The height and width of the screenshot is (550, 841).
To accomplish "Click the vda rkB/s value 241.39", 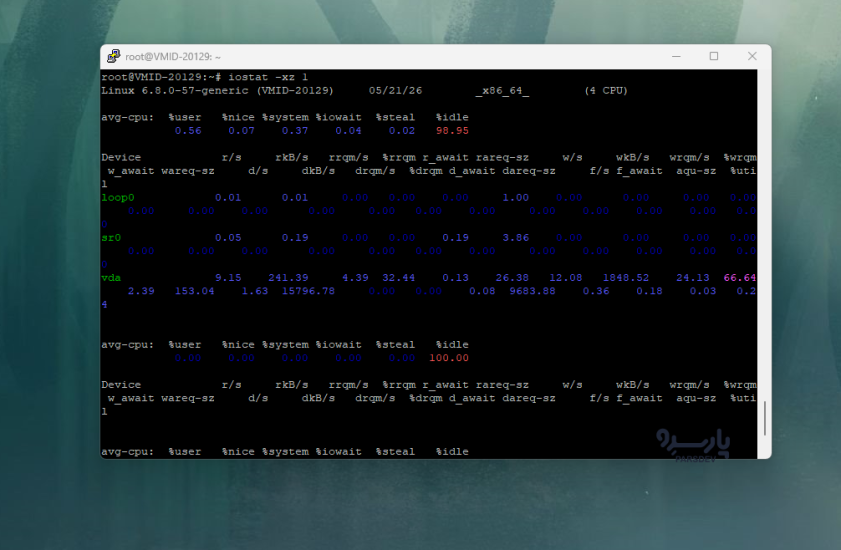I will pyautogui.click(x=288, y=278).
